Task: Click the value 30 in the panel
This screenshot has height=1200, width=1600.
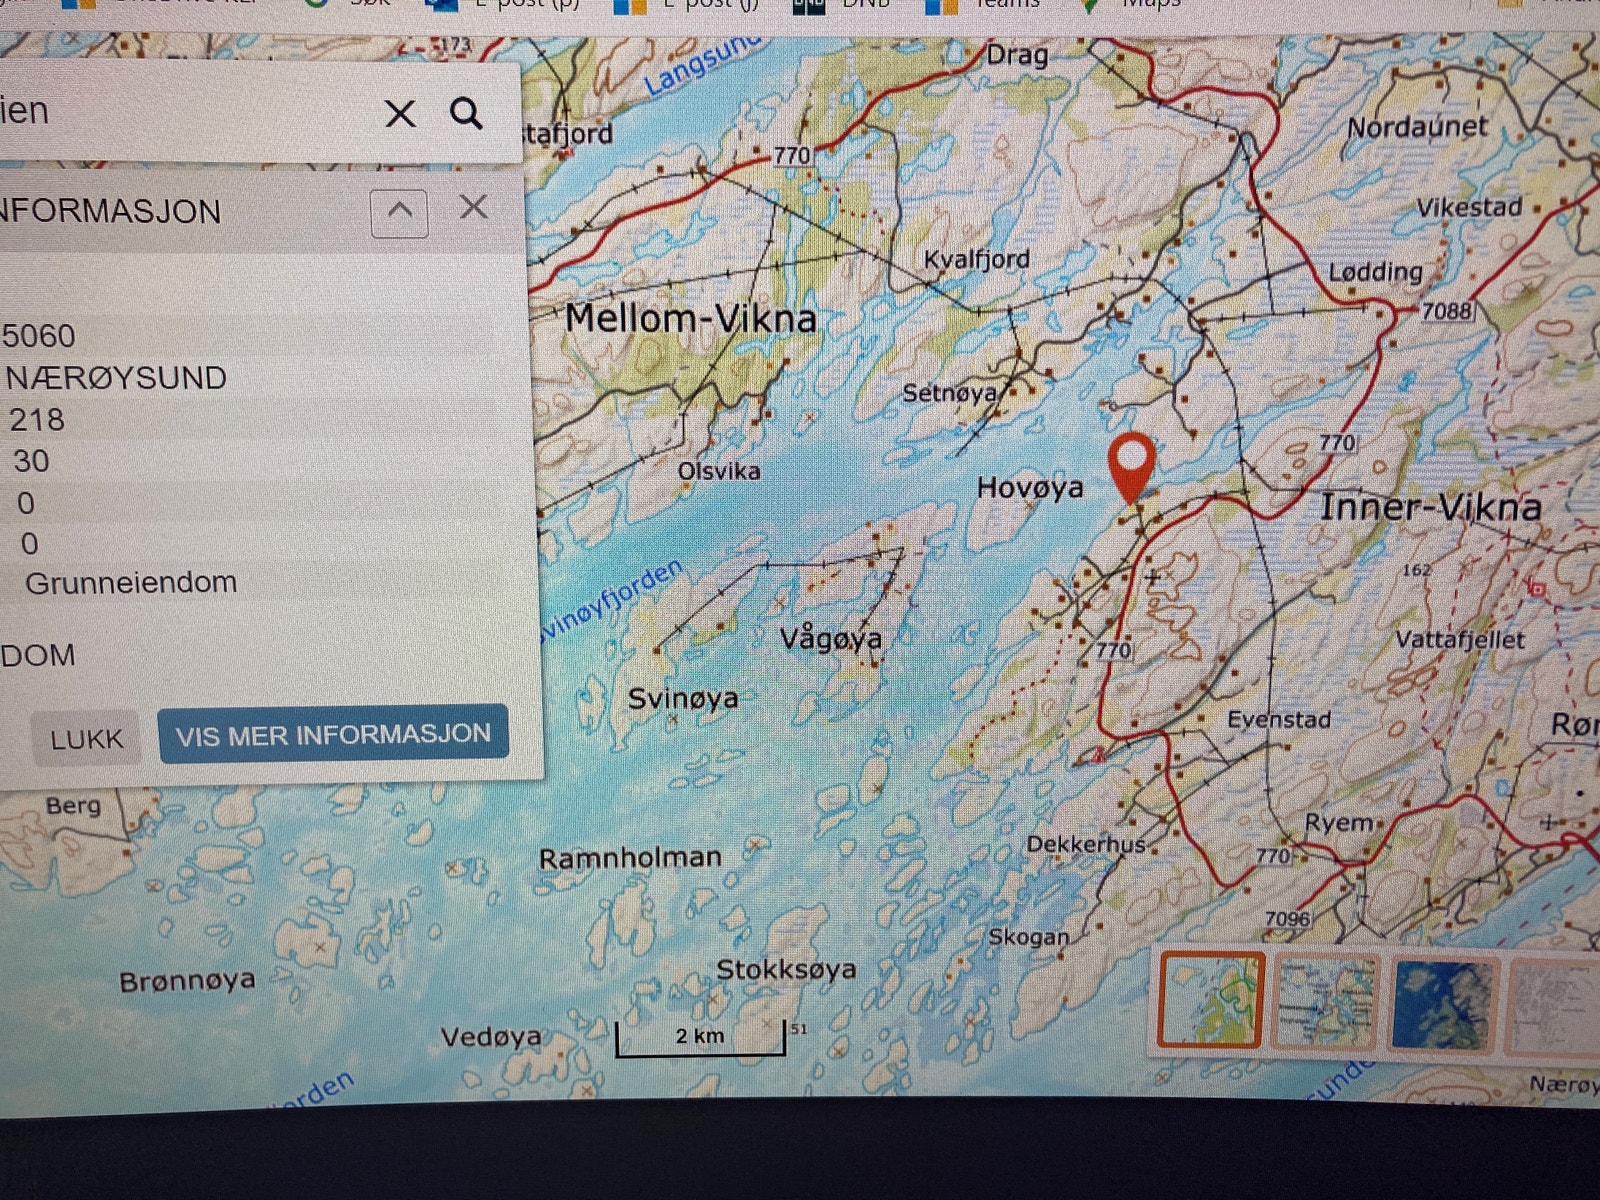Action: (31, 461)
